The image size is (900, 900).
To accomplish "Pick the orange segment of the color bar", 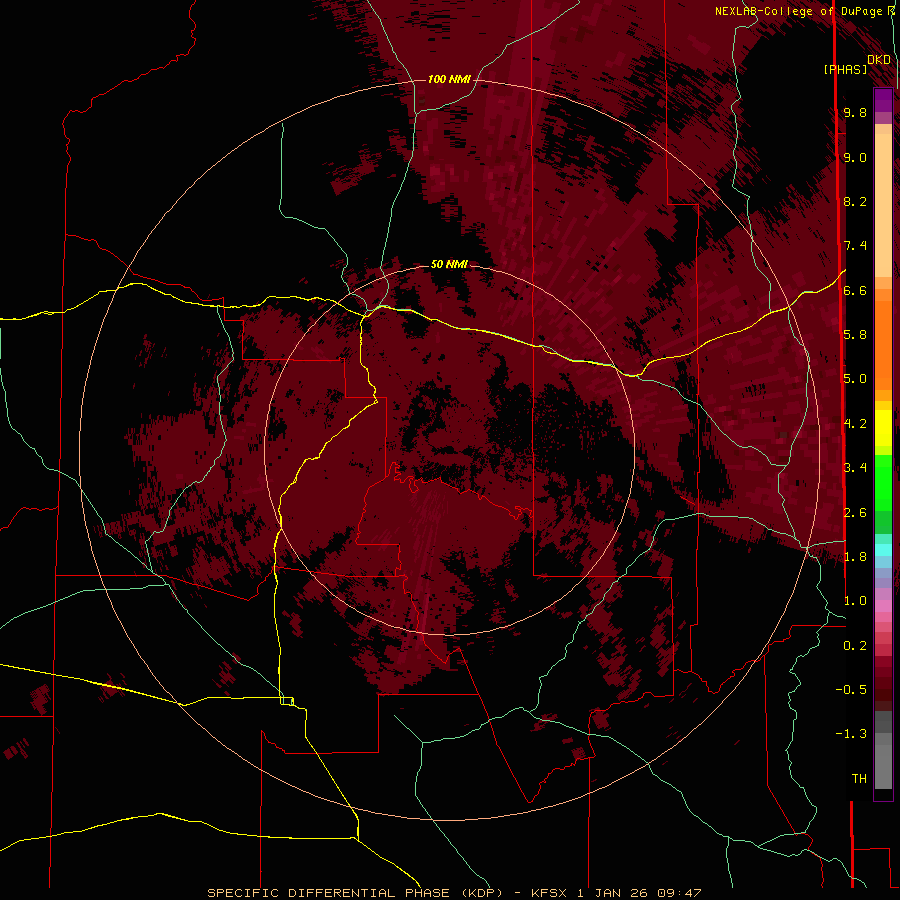I will [x=883, y=344].
